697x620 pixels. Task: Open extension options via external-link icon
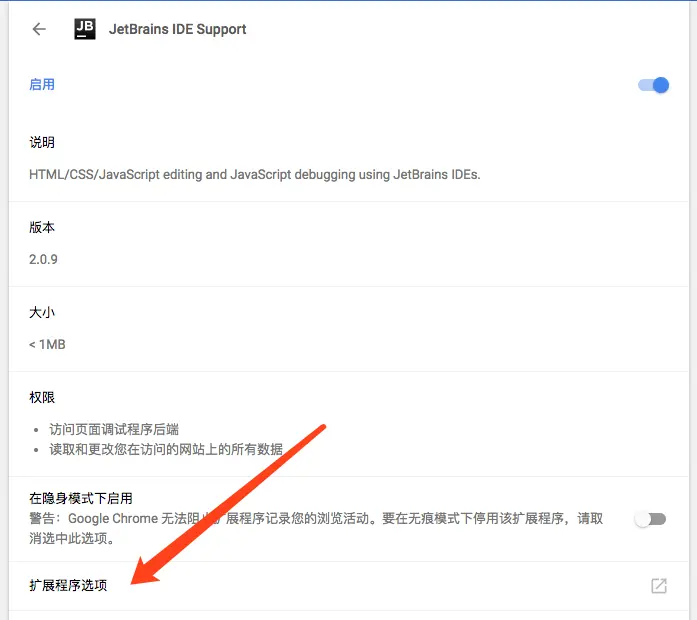click(659, 586)
